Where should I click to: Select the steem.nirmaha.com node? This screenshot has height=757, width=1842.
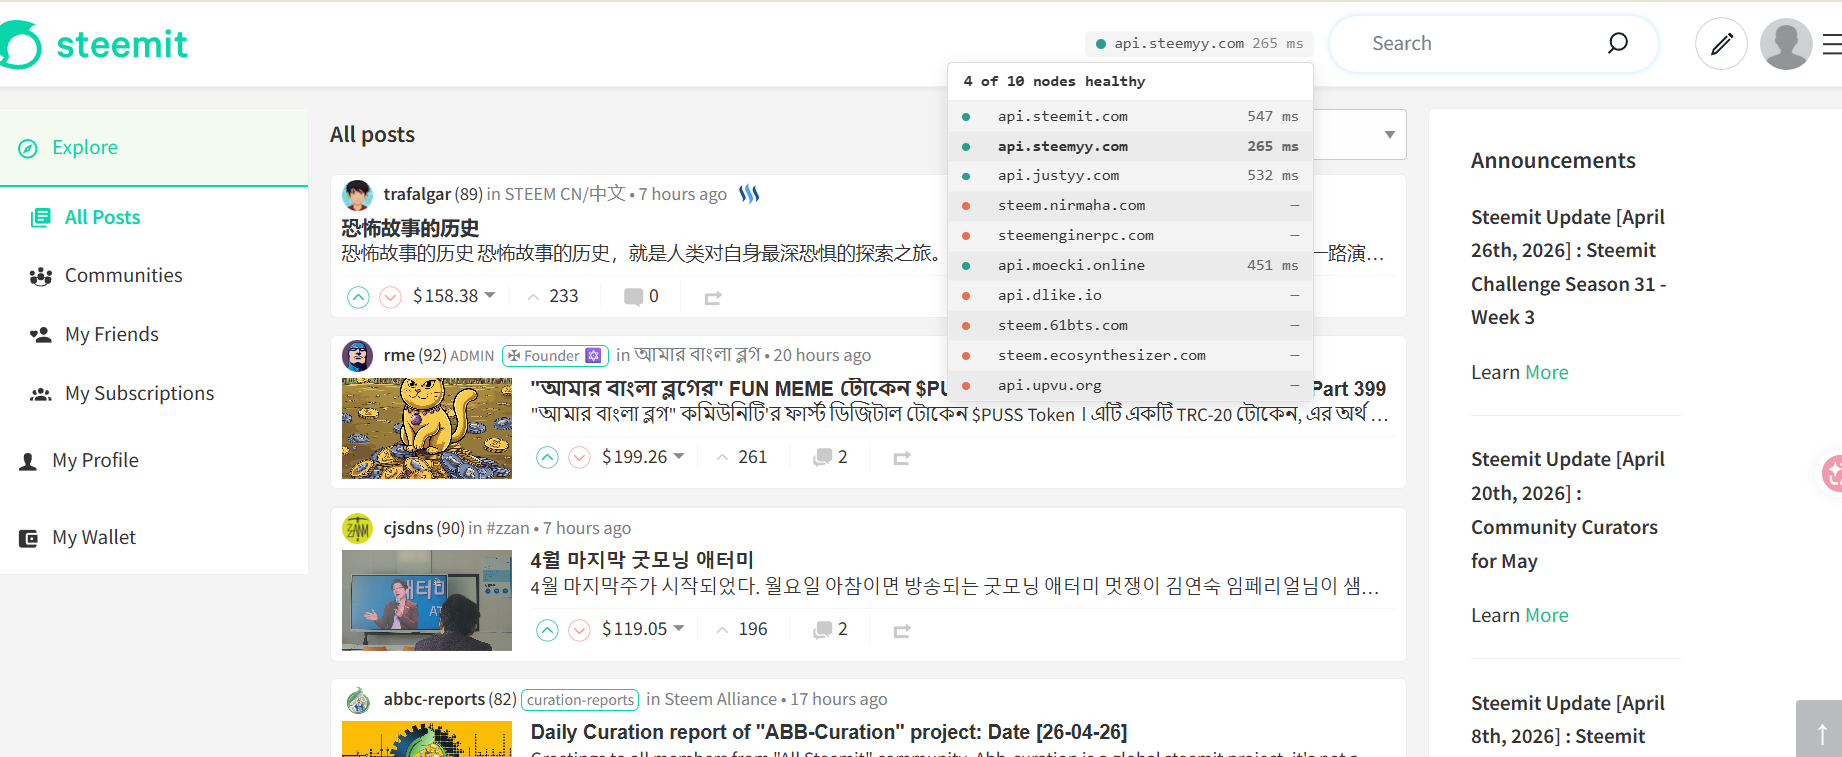click(x=1130, y=206)
